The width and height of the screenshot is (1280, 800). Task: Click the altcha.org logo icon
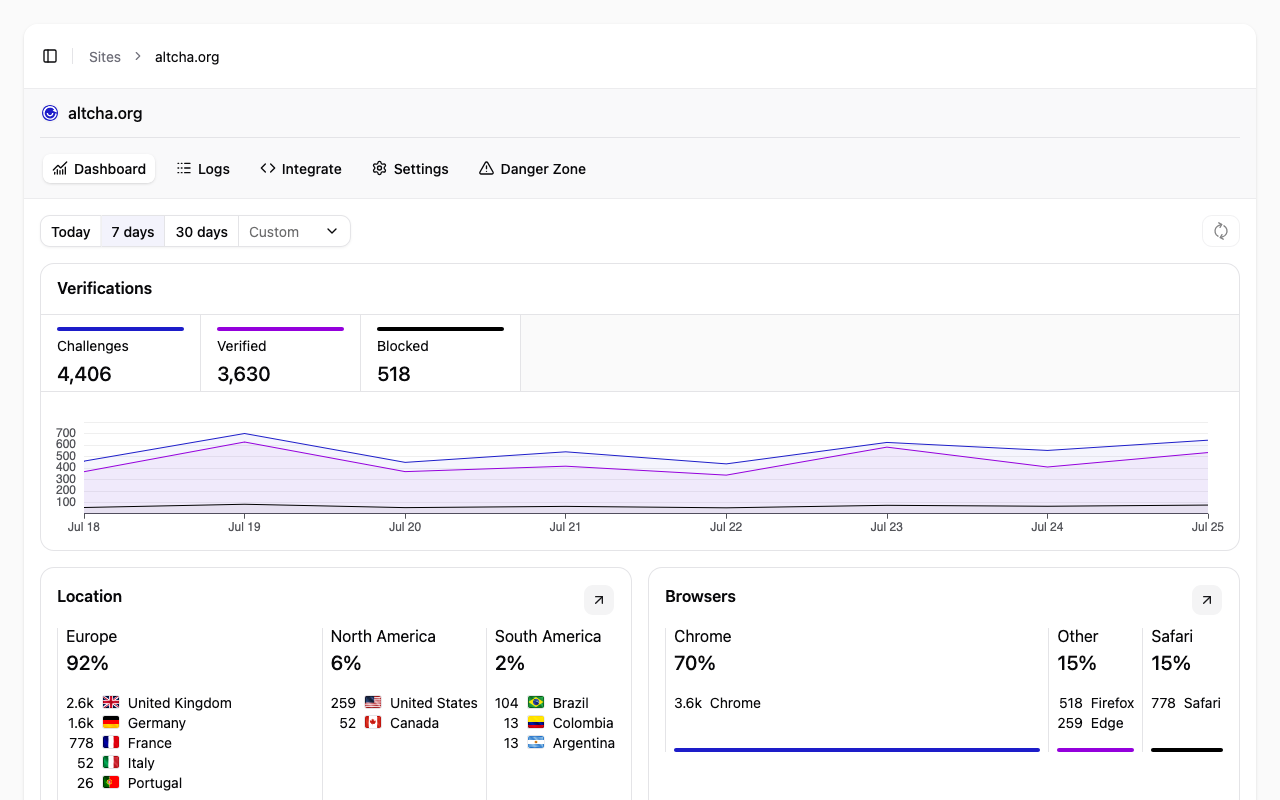50,113
